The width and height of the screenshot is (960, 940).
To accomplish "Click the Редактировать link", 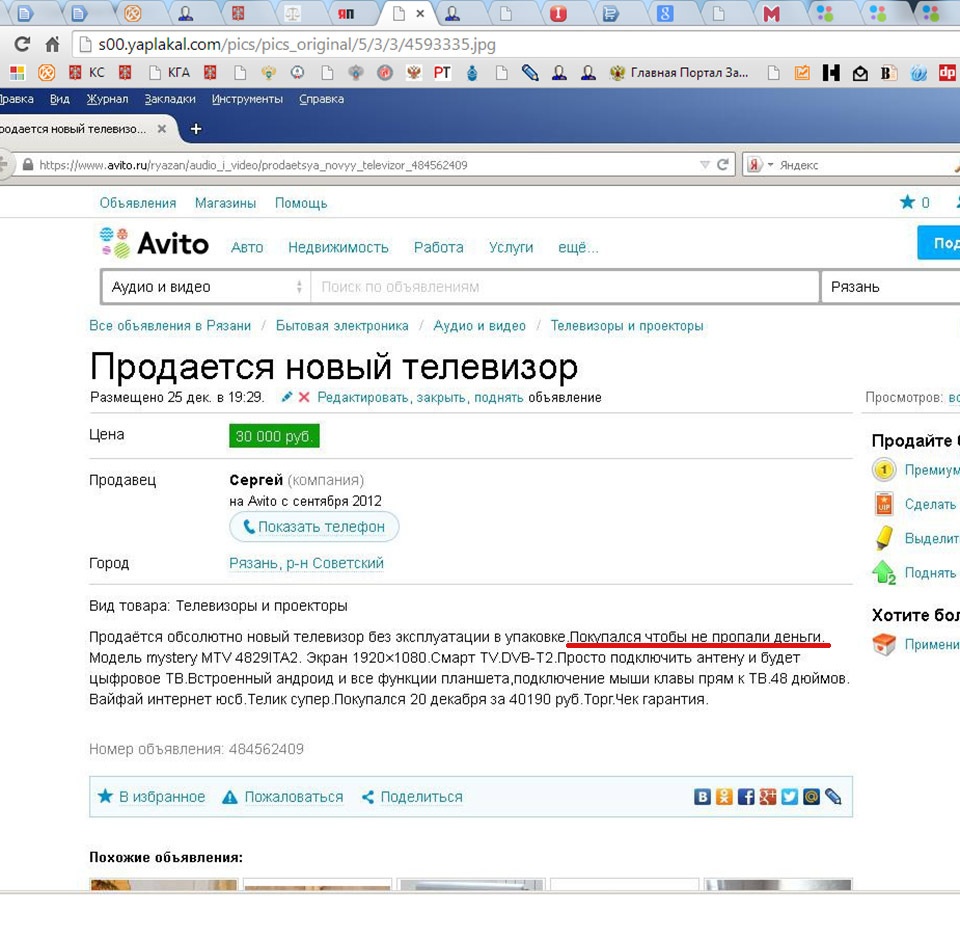I will 364,397.
